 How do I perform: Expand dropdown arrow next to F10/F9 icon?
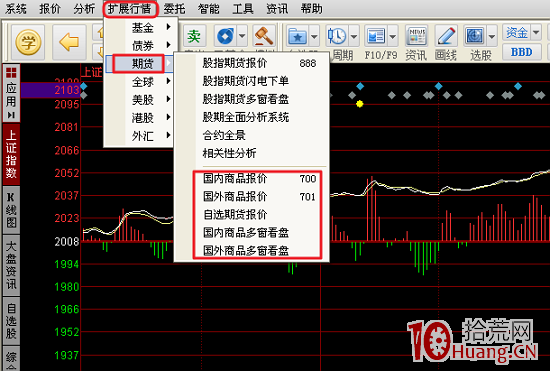pos(392,36)
